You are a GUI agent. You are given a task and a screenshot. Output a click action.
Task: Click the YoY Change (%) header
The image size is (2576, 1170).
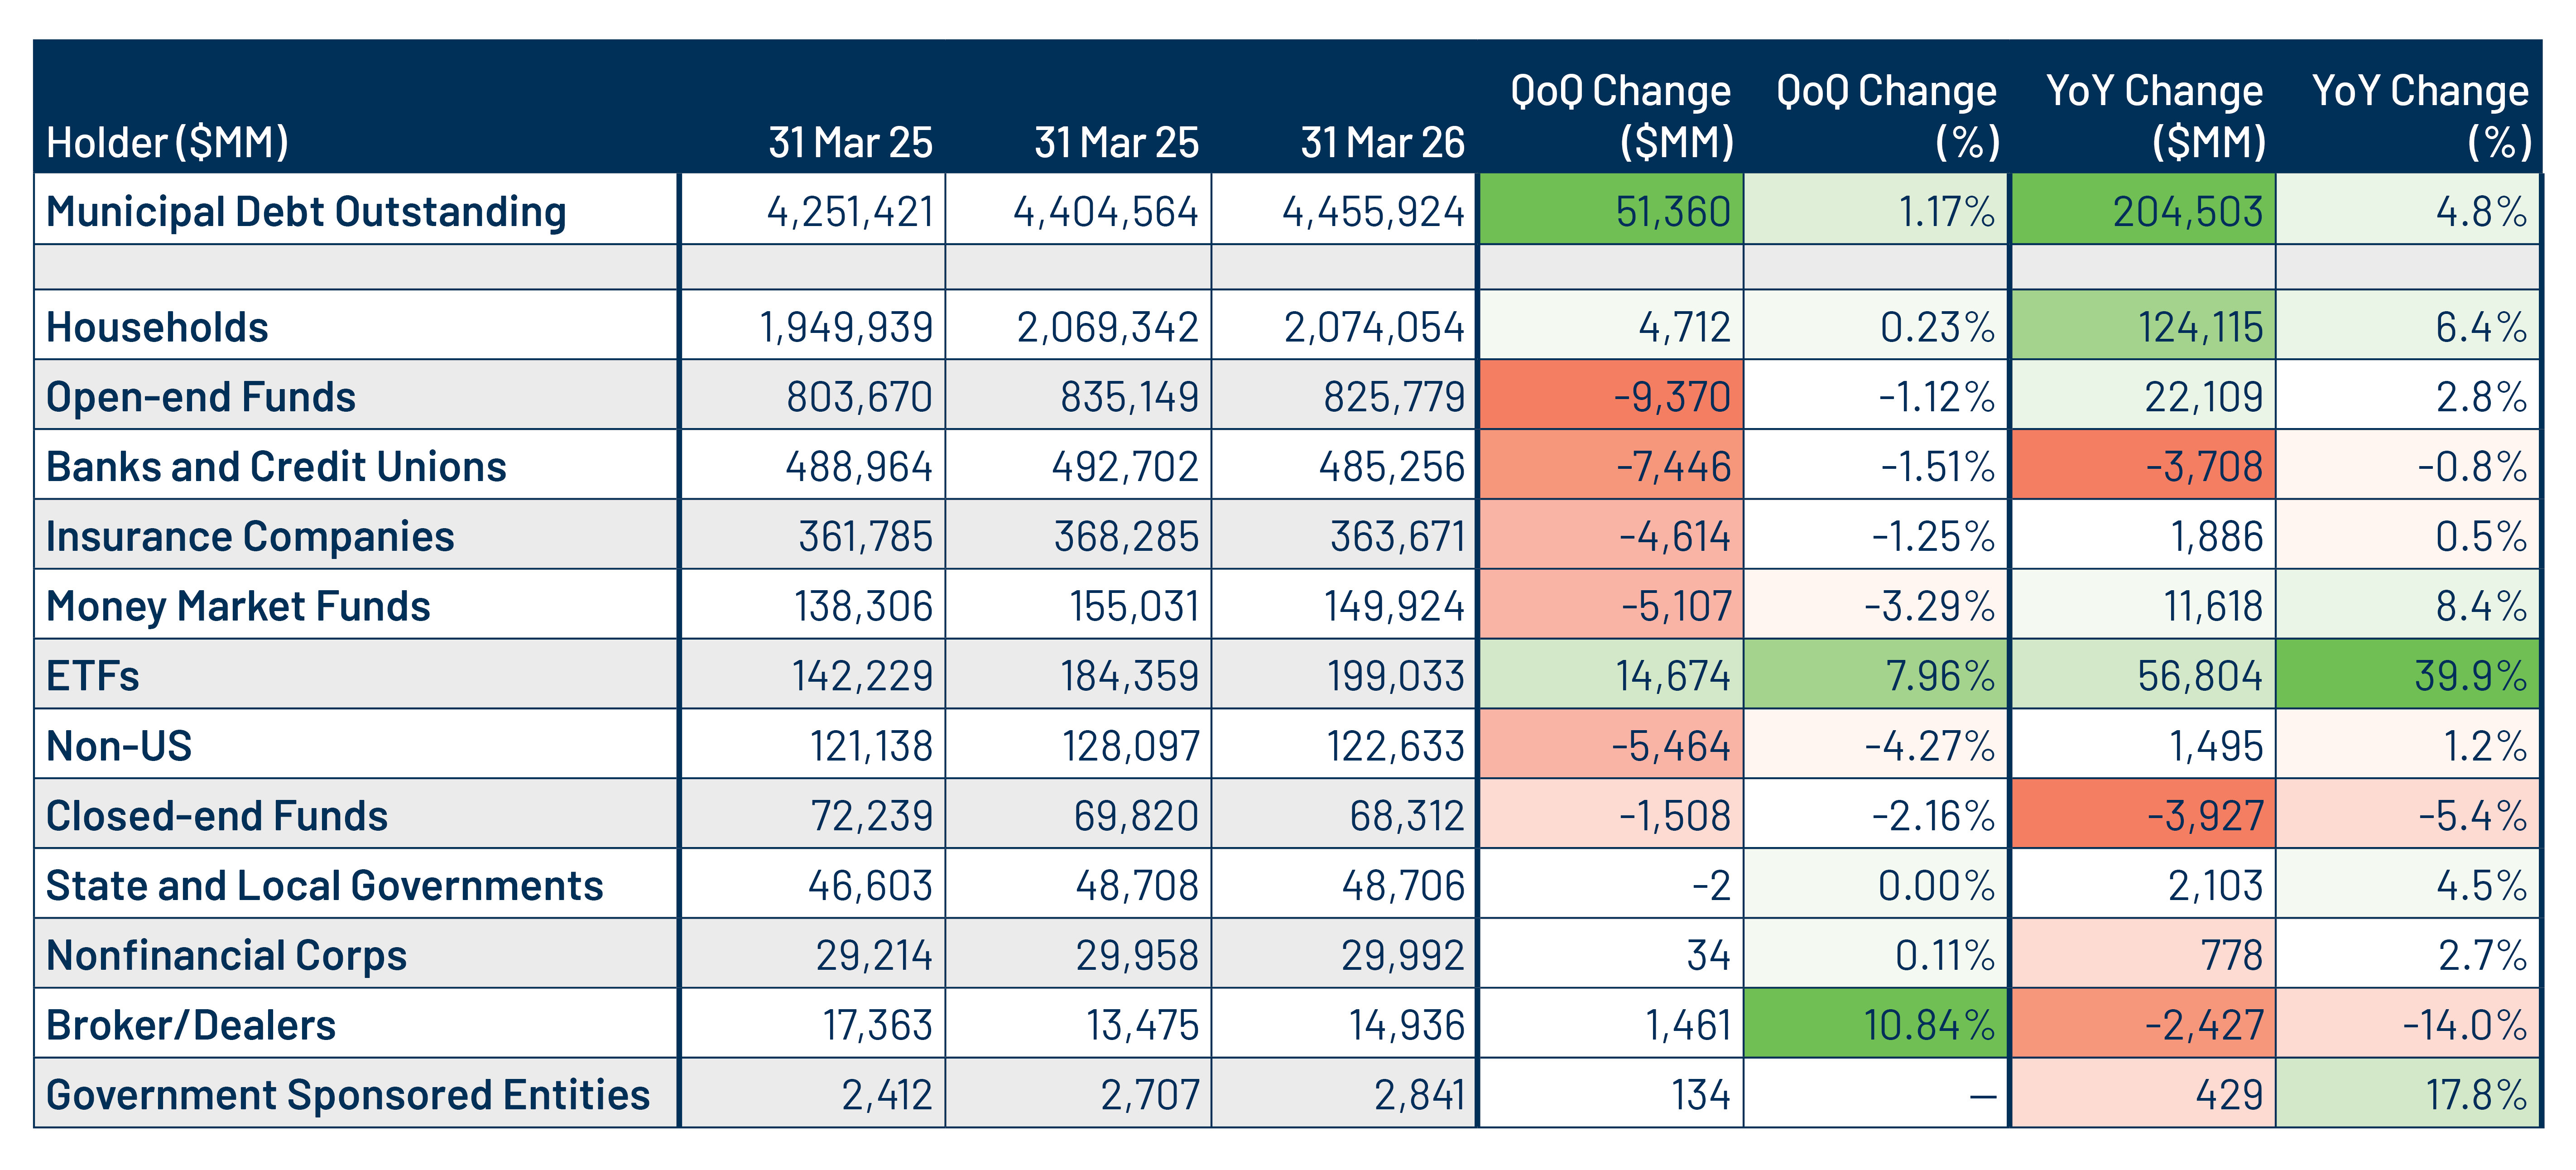coord(2420,116)
